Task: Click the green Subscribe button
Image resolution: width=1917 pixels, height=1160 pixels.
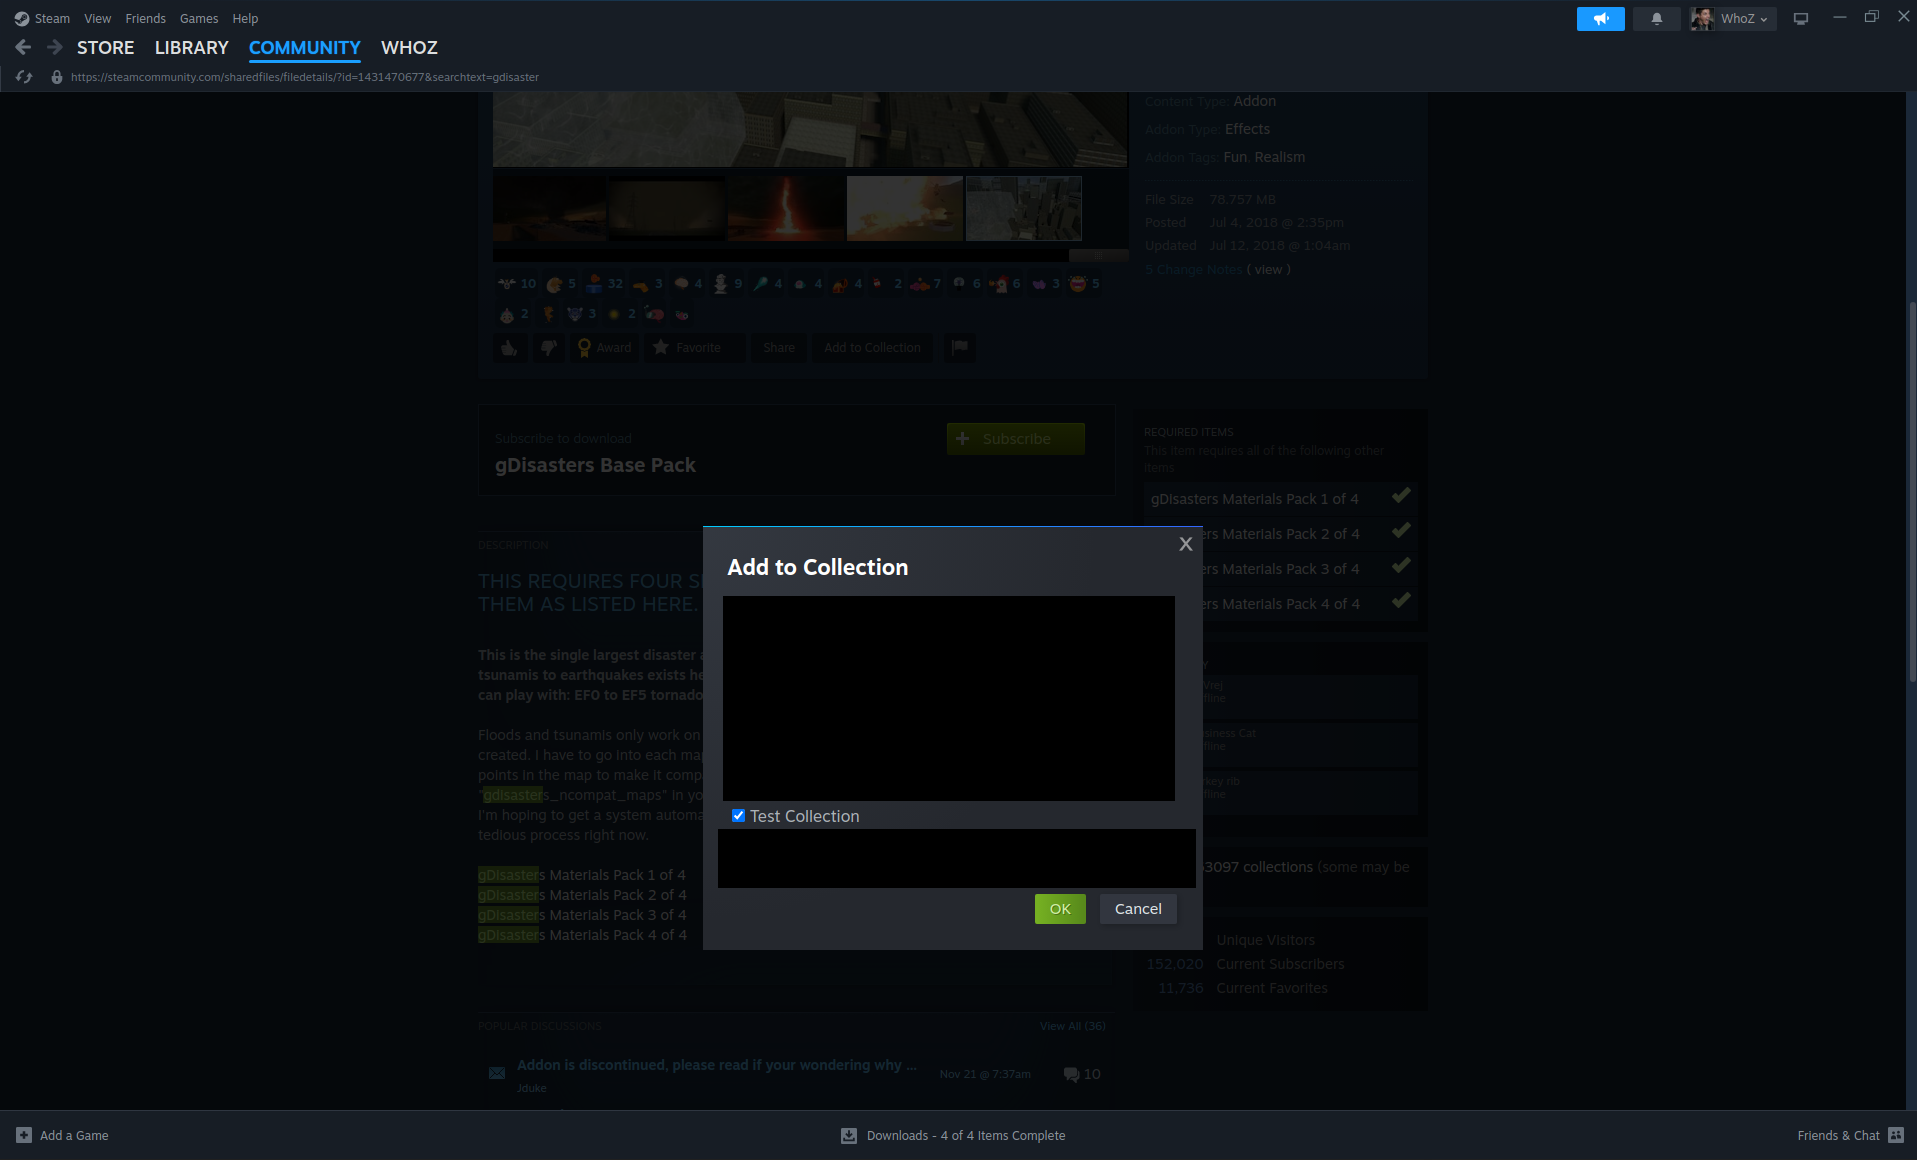Action: (x=1015, y=438)
